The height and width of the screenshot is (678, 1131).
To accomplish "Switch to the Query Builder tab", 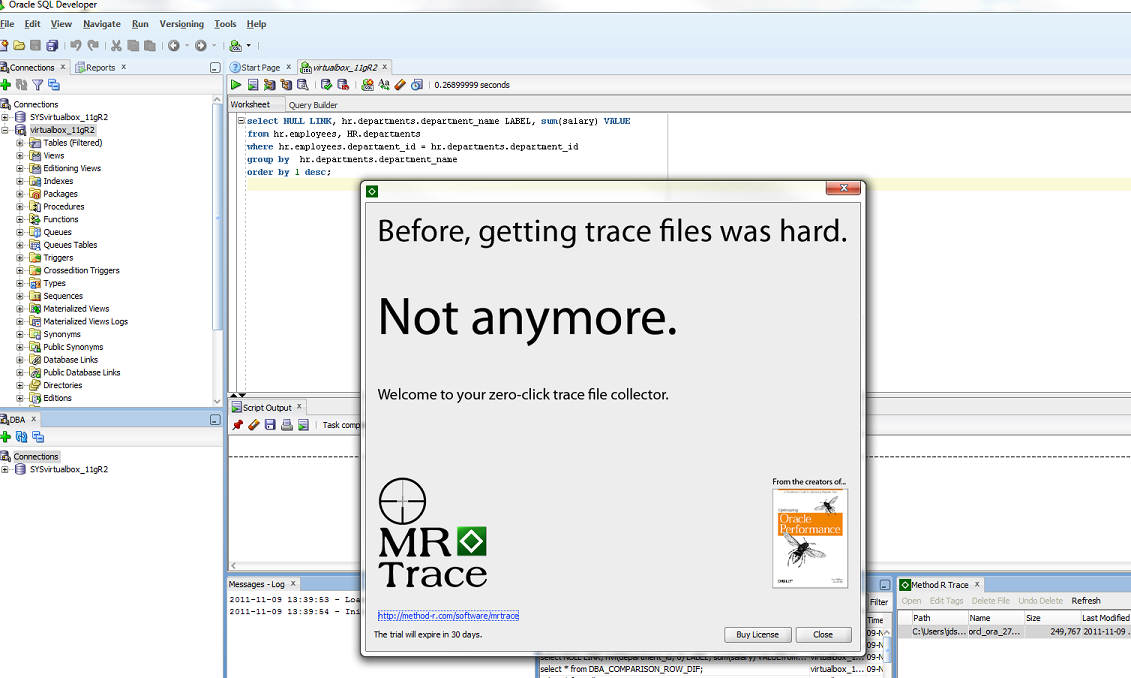I will [313, 105].
